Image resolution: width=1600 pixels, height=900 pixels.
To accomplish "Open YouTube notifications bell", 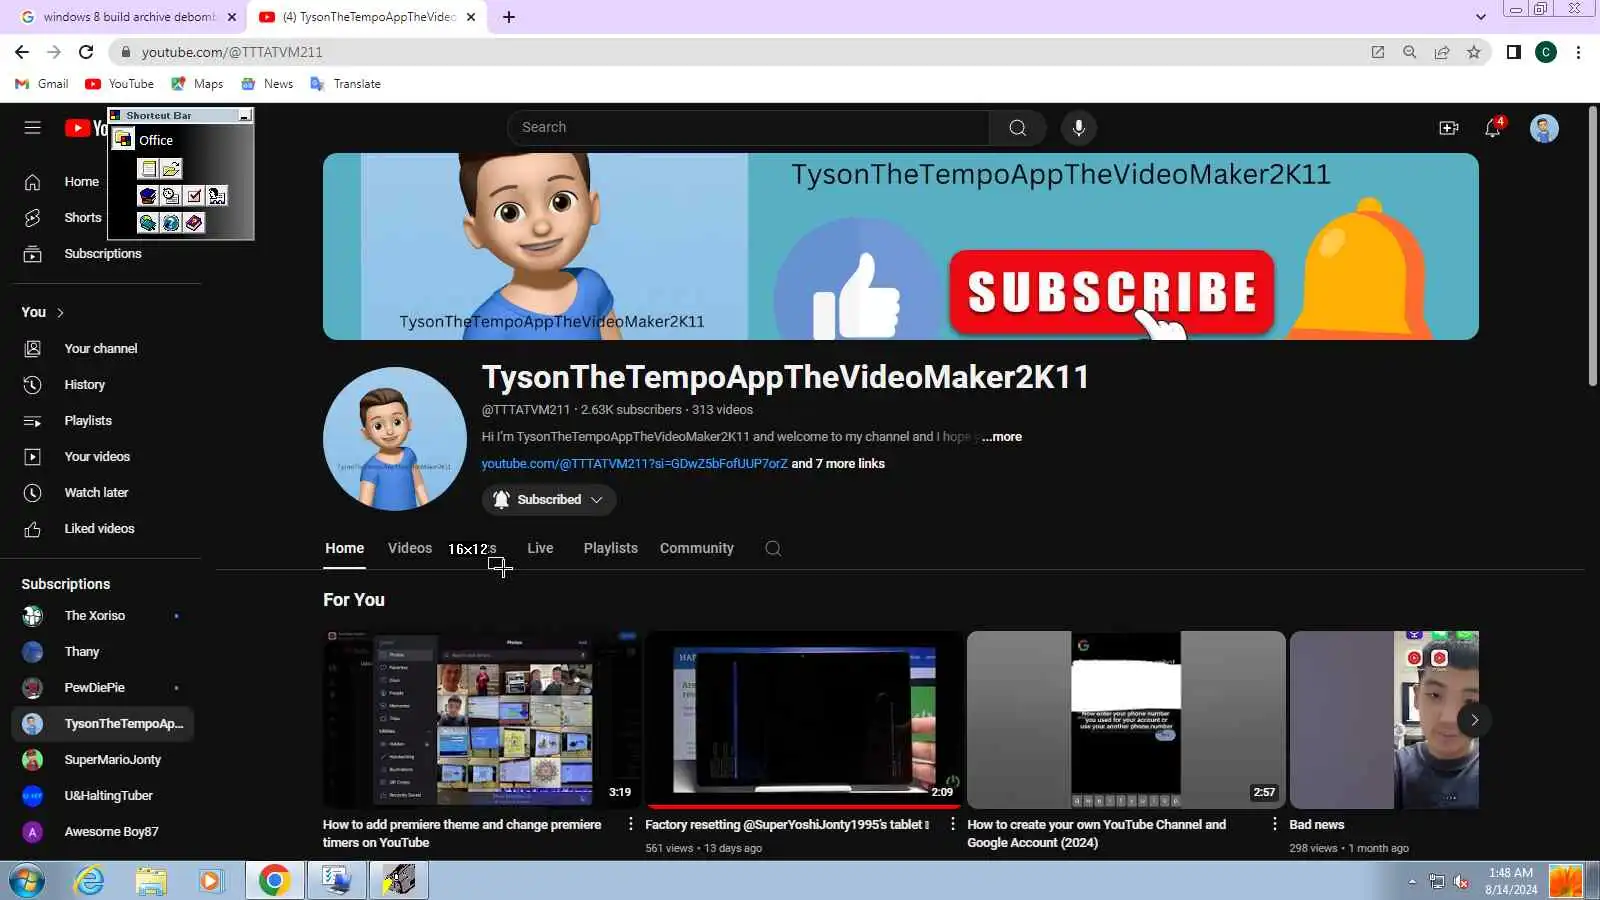I will click(x=1493, y=128).
